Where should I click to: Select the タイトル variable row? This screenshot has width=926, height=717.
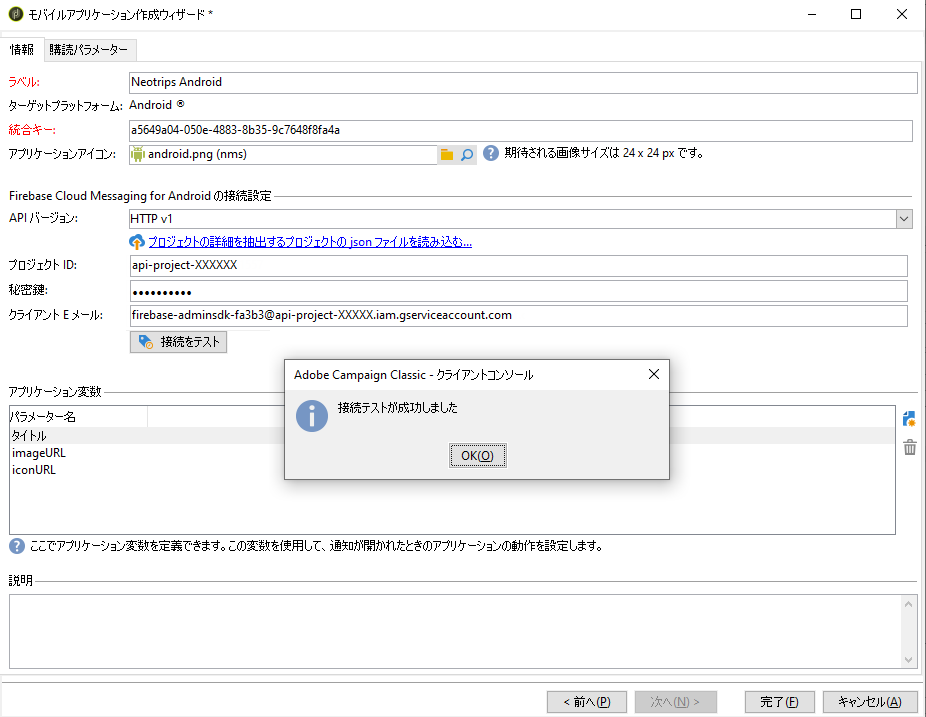[452, 436]
